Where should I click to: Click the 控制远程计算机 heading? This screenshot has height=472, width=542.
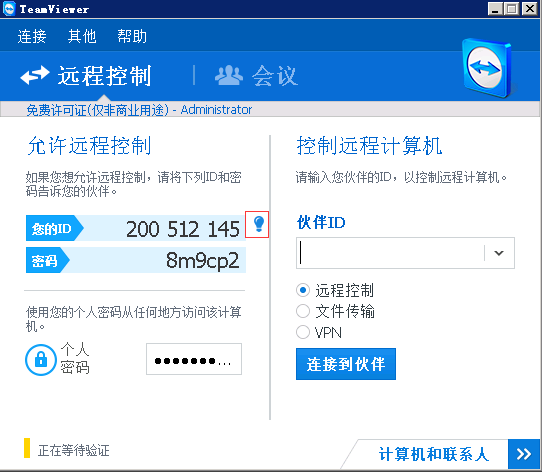click(x=370, y=146)
